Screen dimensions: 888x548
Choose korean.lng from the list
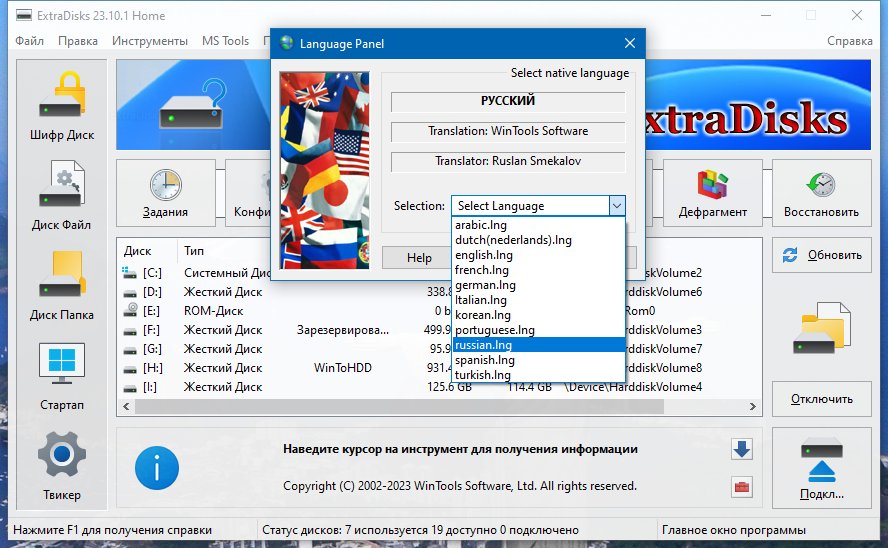[539, 315]
